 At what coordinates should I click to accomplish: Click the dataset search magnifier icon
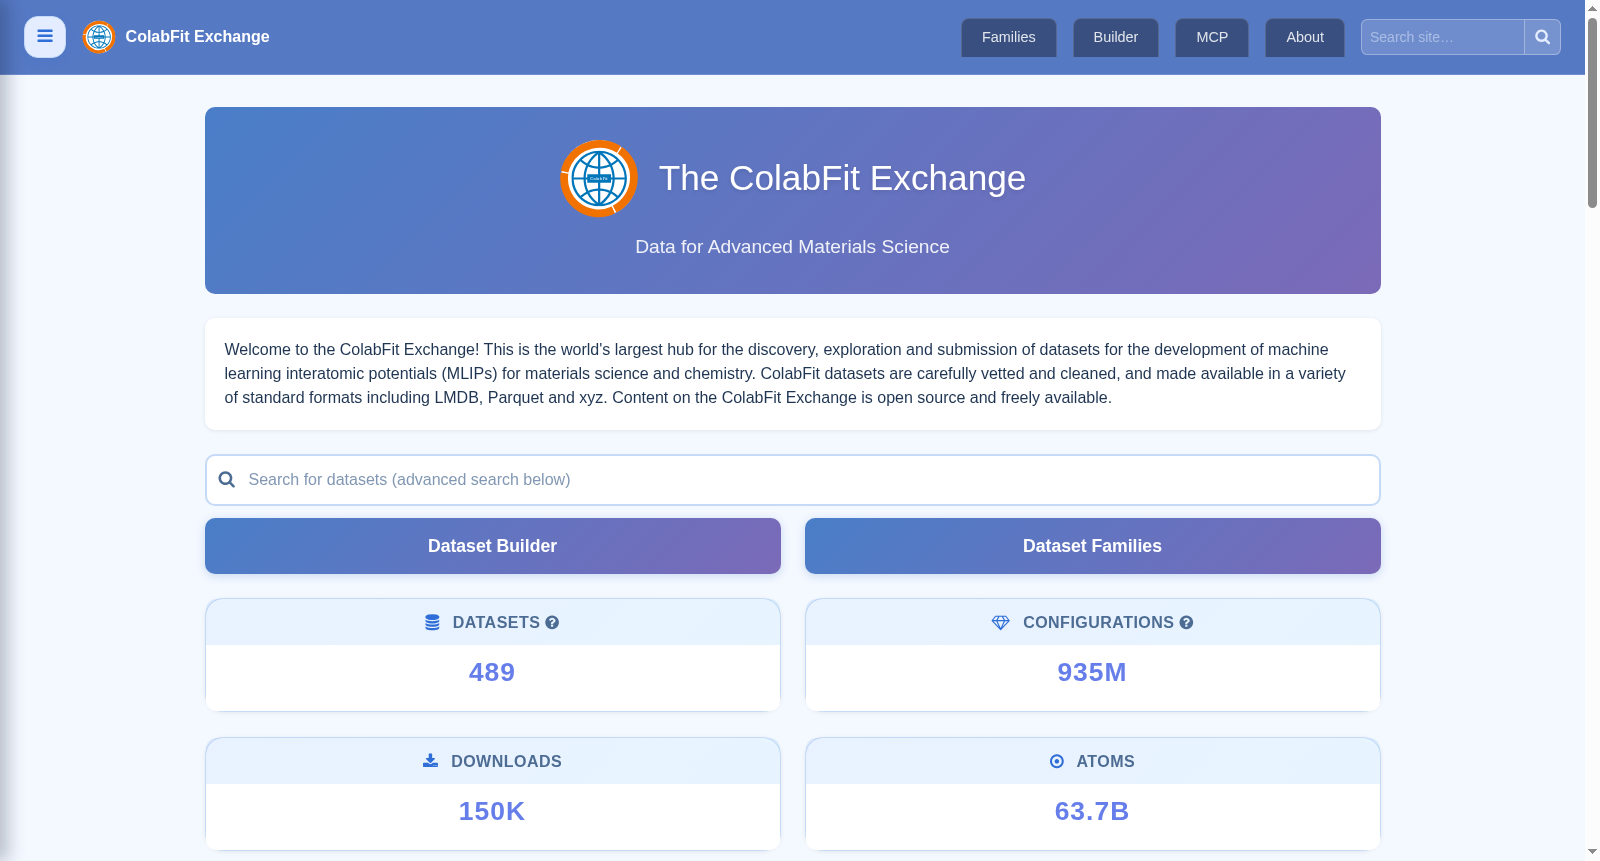point(227,480)
